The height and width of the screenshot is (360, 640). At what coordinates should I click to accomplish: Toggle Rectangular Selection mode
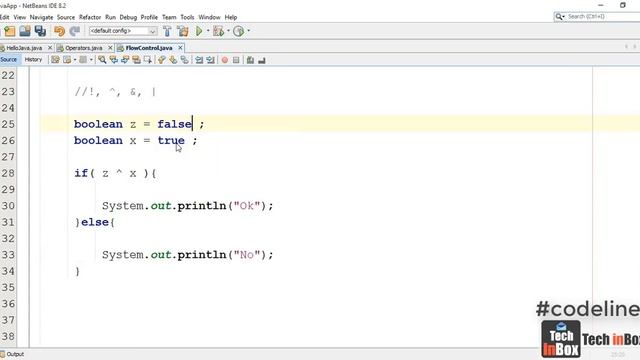pyautogui.click(x=148, y=60)
